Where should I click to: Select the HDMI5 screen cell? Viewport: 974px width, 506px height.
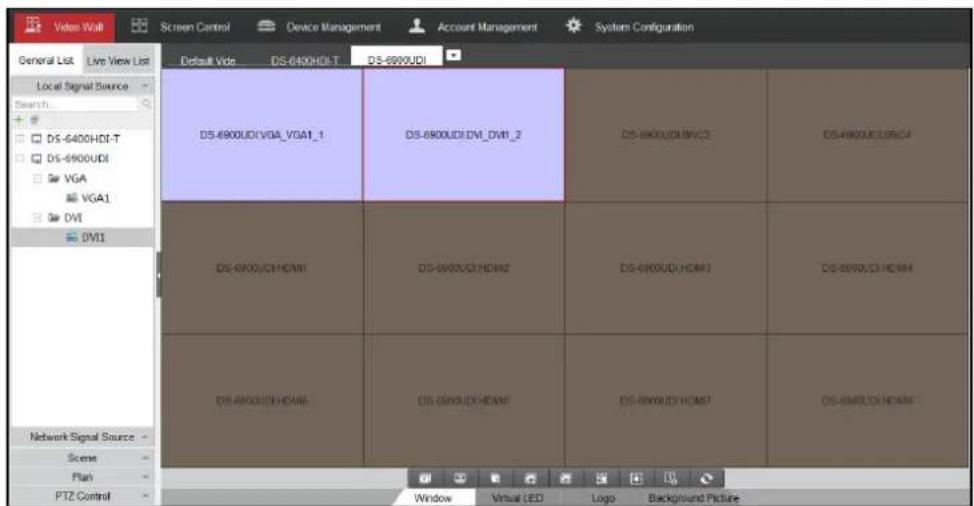tap(262, 400)
